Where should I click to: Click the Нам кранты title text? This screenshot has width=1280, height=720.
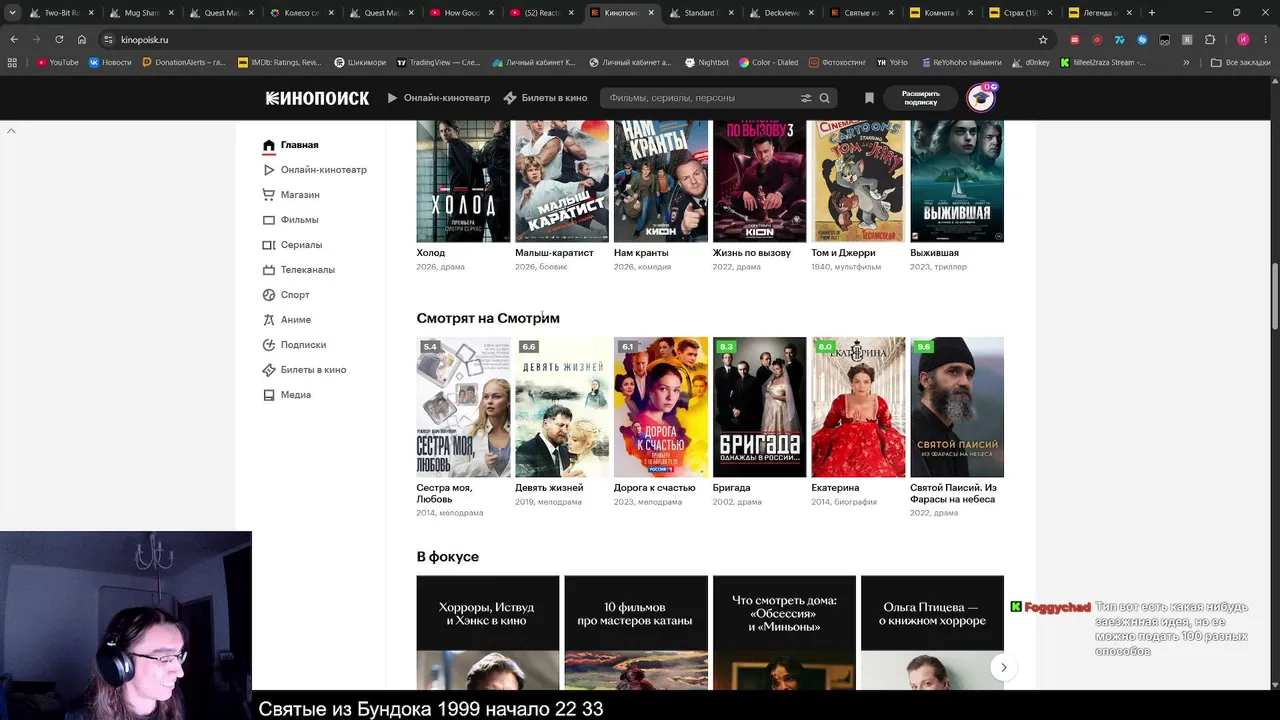tap(641, 253)
